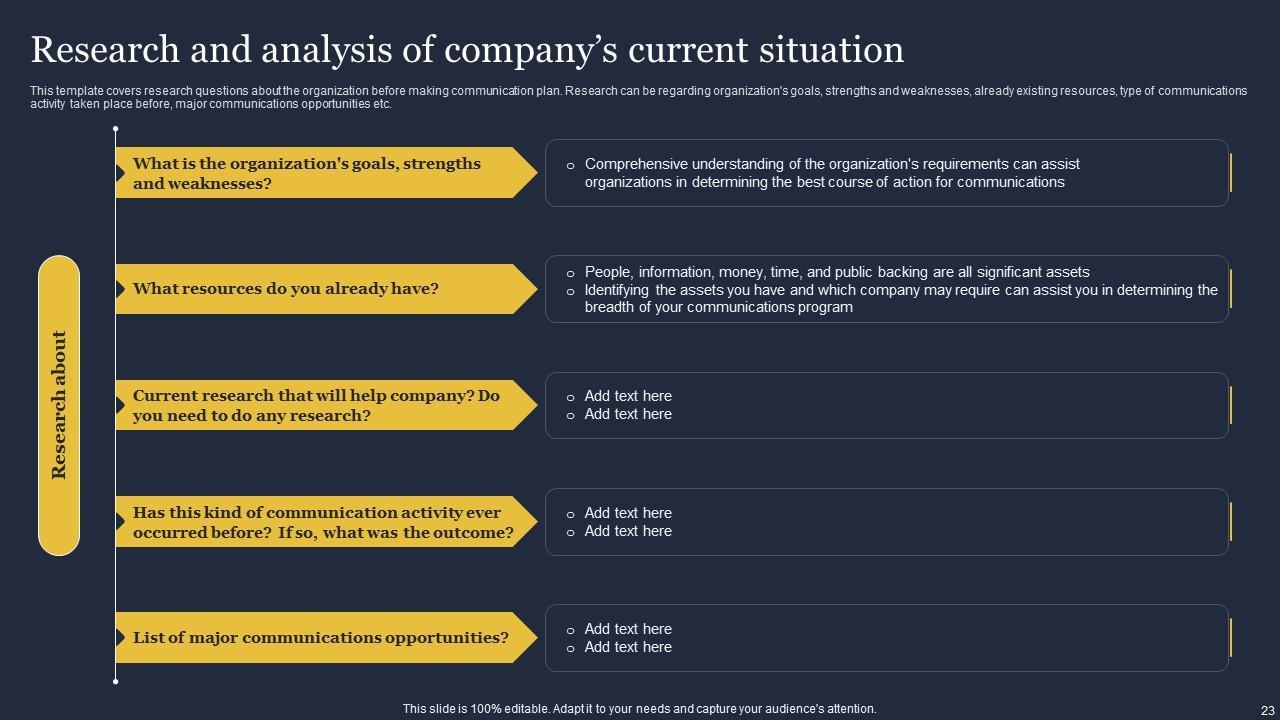
Task: Click first "Add text here" beside current research question
Action: tap(628, 396)
